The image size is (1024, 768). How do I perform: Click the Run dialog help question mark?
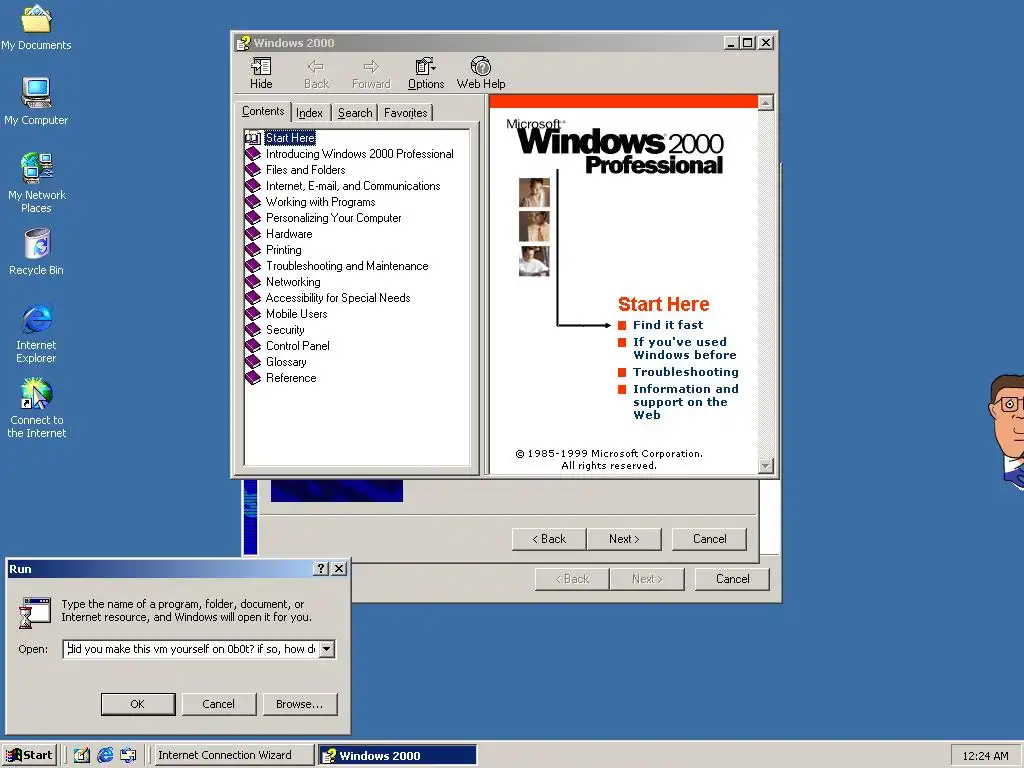pos(321,569)
